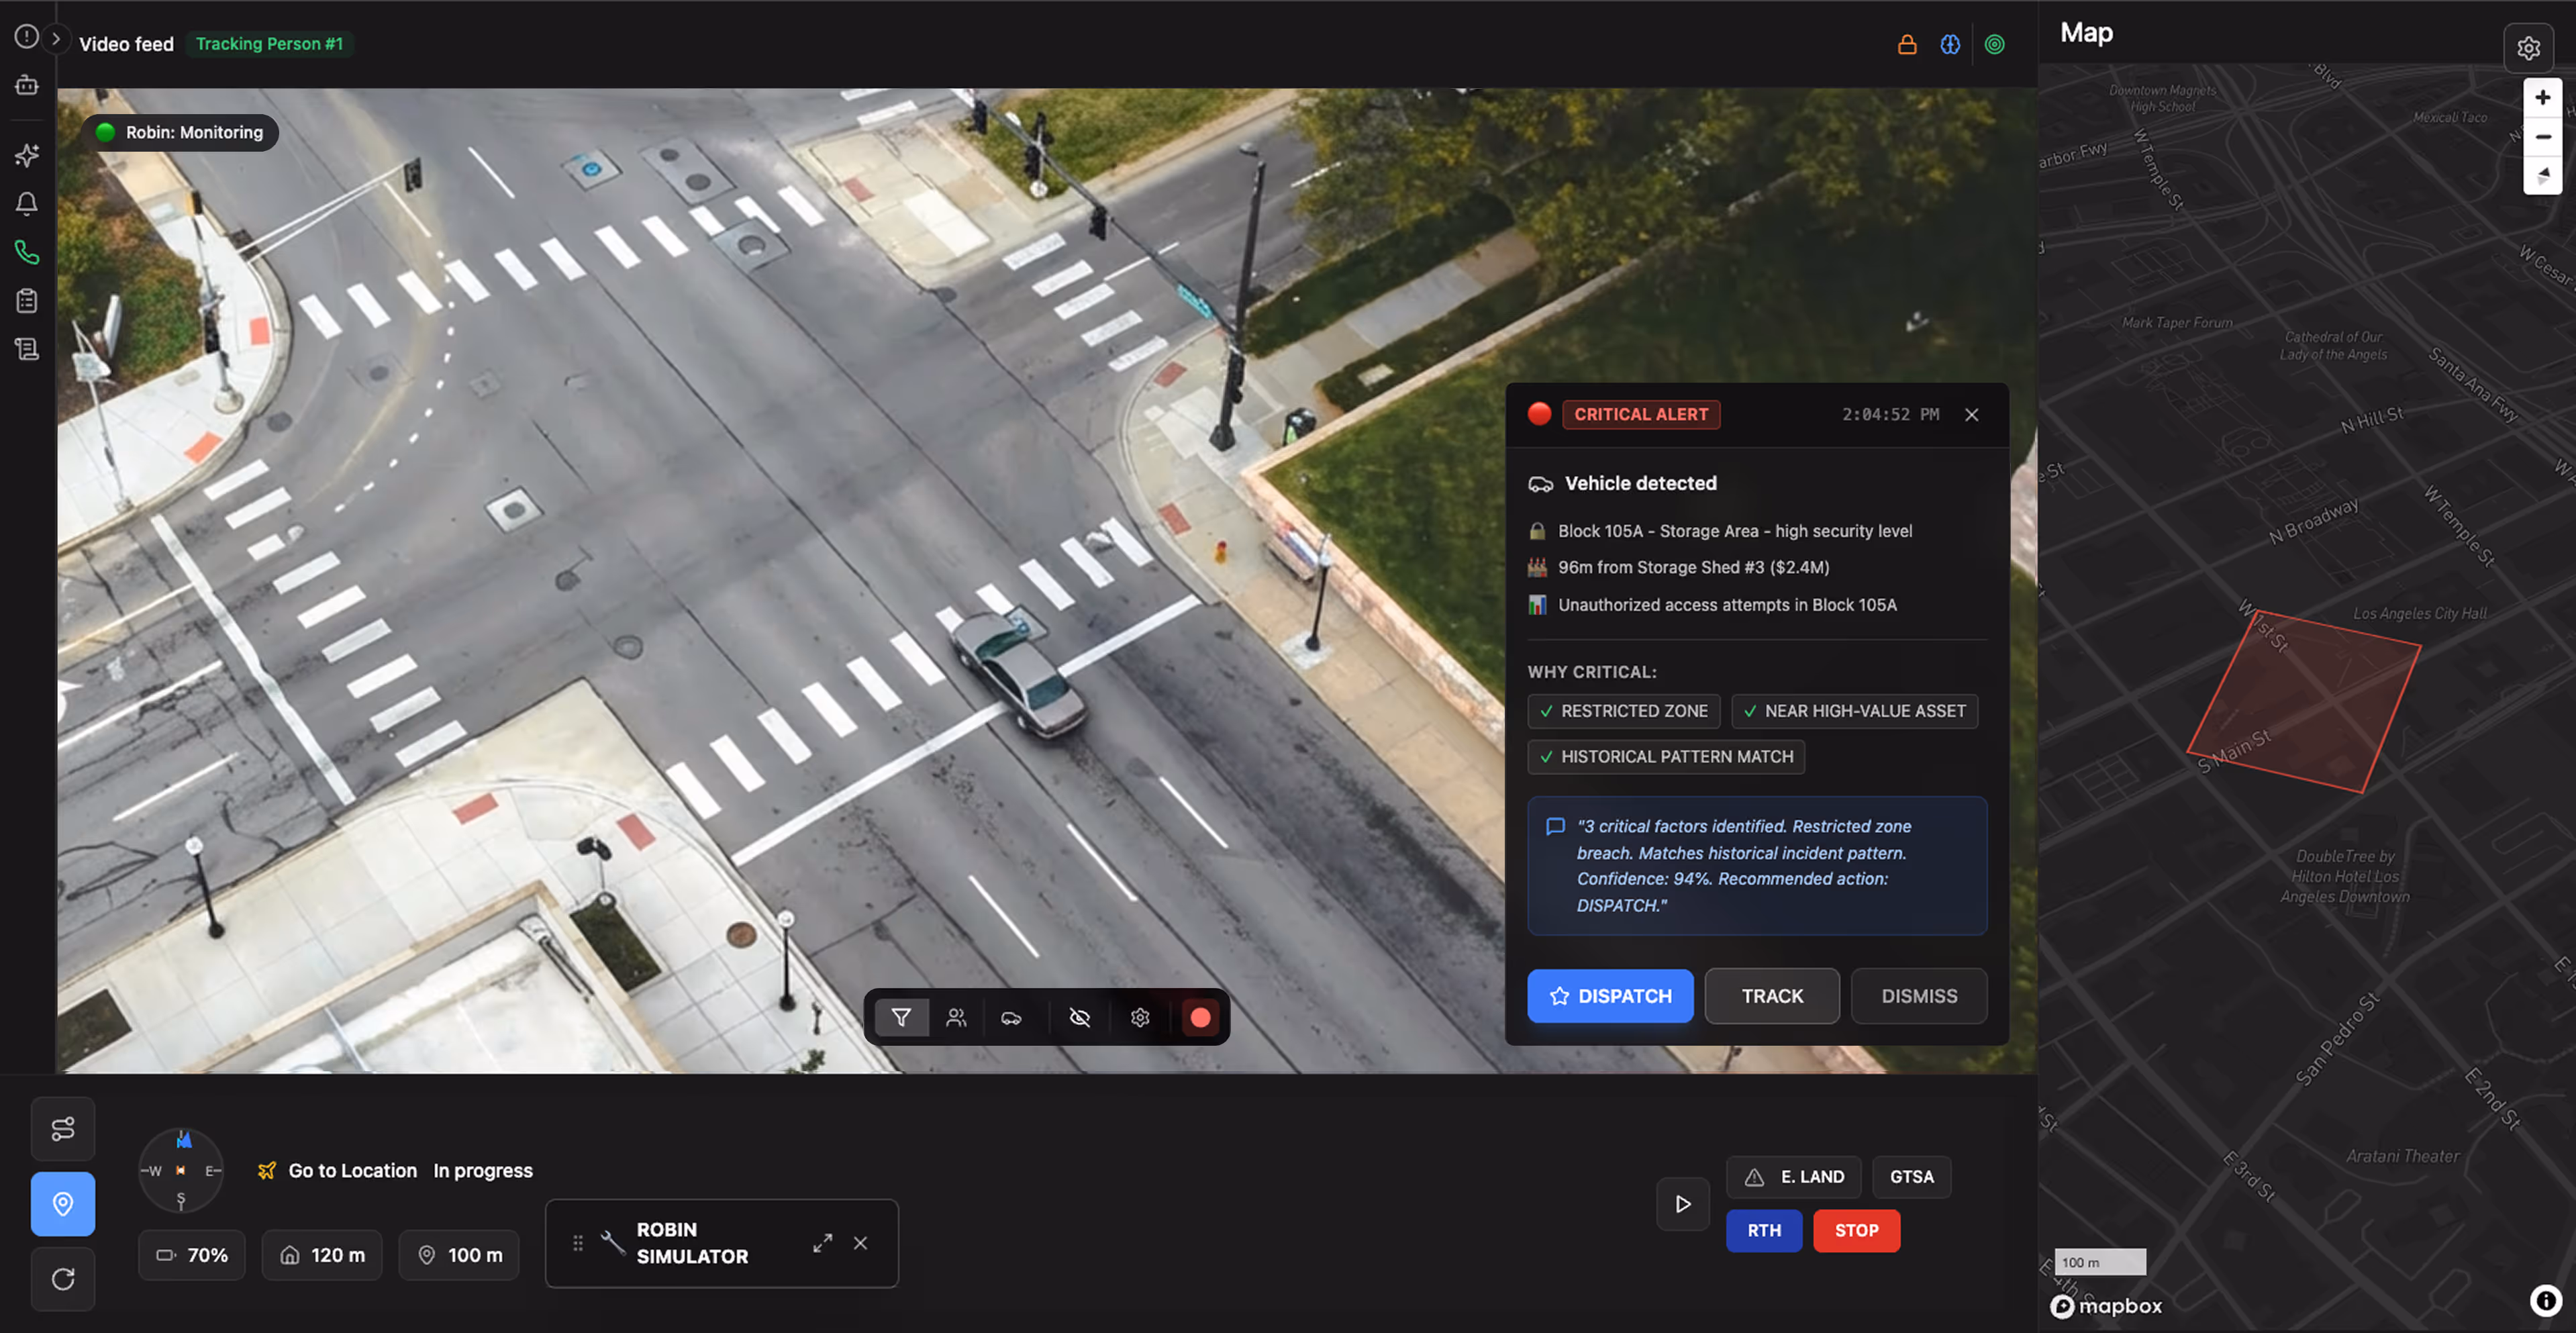Open the AI sparkle icon in sidebar
The image size is (2576, 1333).
(x=27, y=155)
